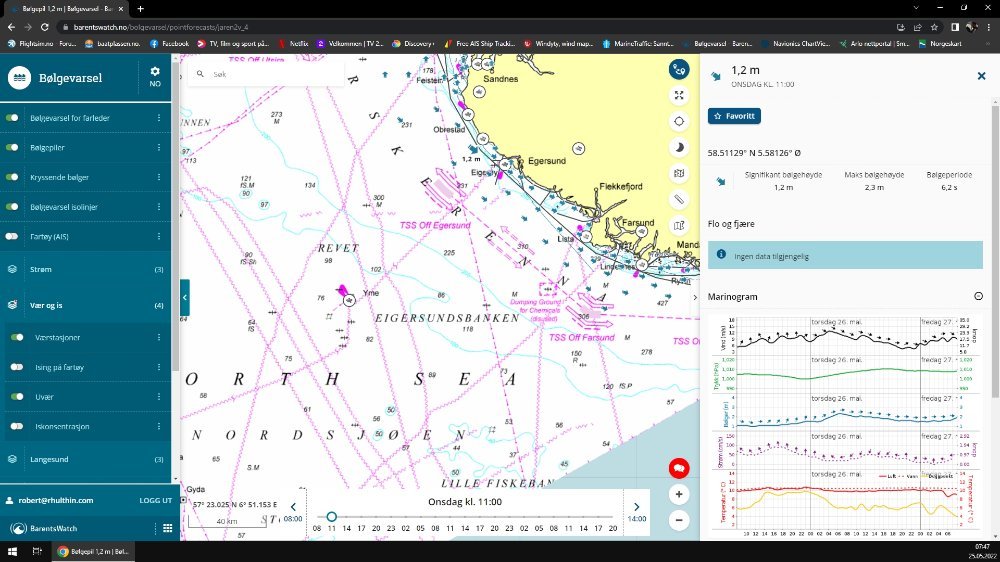The image size is (1000, 562).
Task: Toggle the Bølgepiler layer switch
Action: click(12, 147)
